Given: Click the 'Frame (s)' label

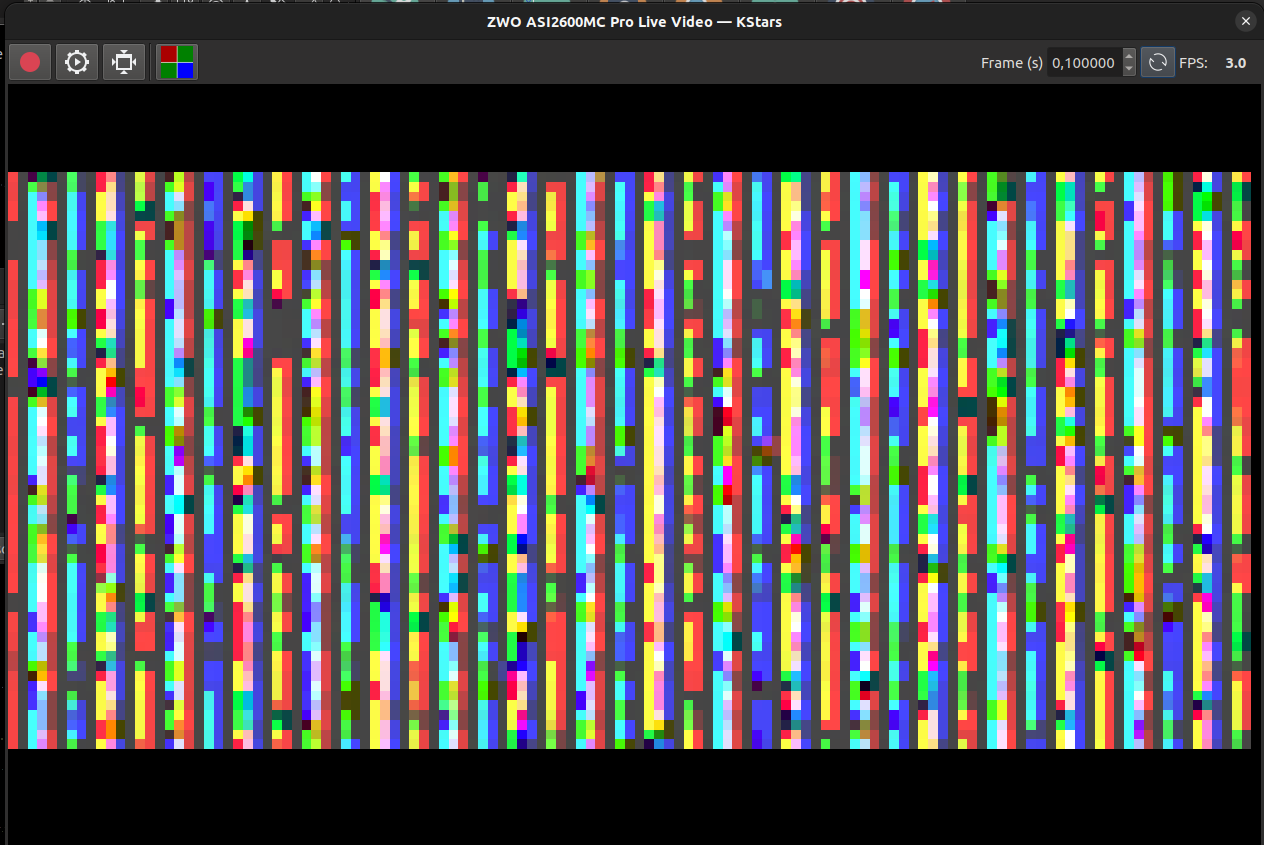Looking at the screenshot, I should tap(1012, 63).
